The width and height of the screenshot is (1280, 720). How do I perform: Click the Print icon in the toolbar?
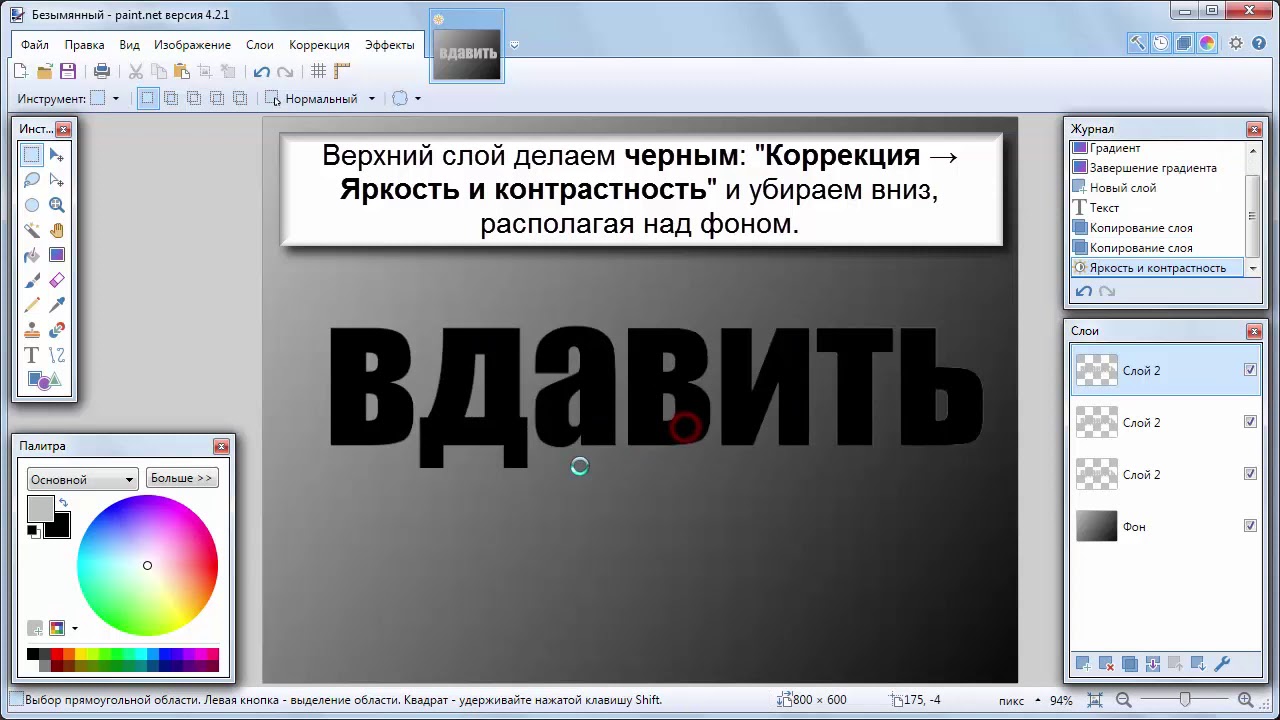coord(102,71)
